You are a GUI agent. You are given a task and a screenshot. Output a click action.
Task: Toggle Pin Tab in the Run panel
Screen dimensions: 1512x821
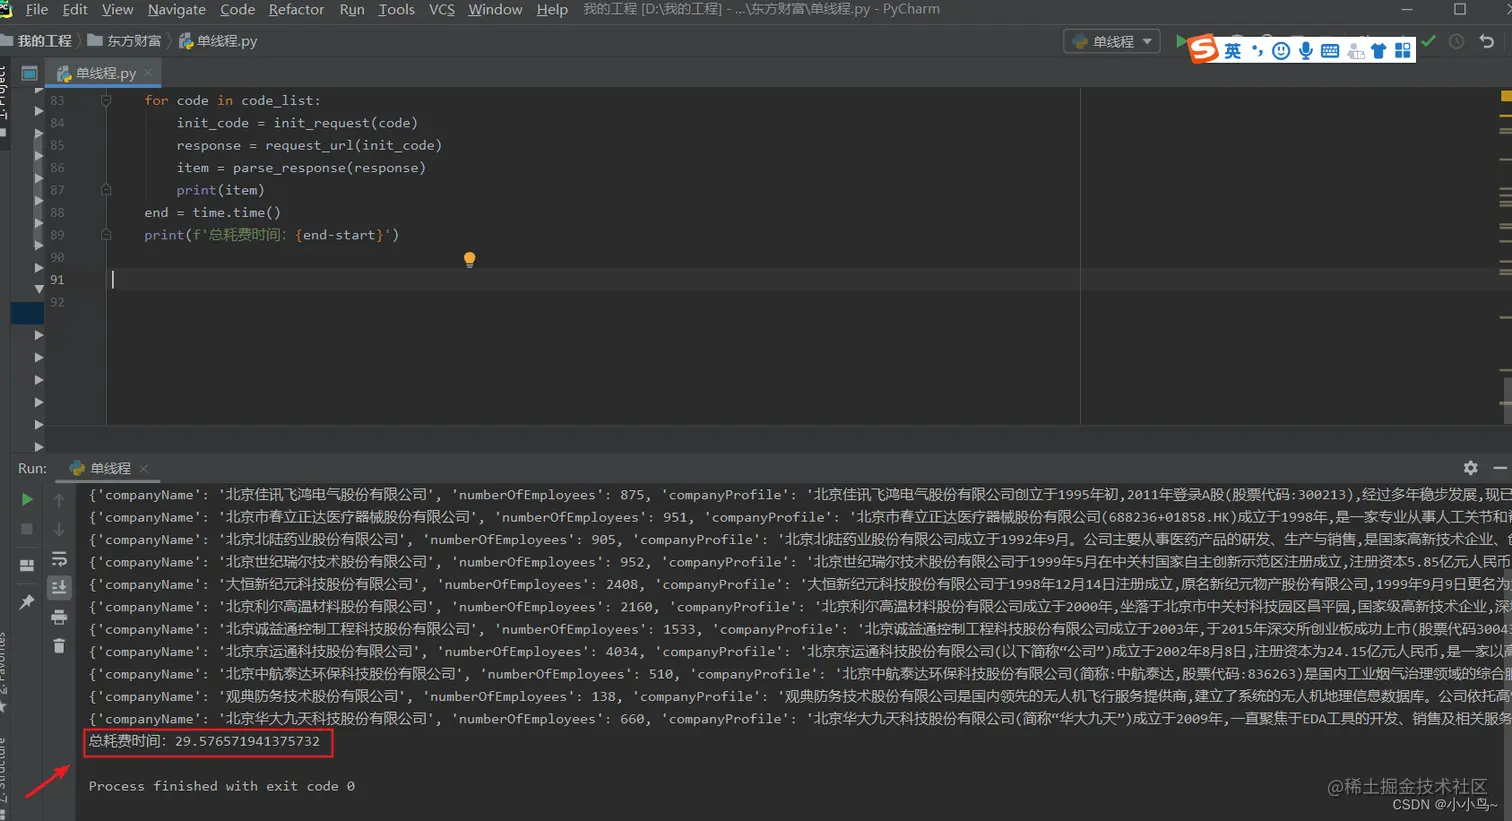[27, 602]
